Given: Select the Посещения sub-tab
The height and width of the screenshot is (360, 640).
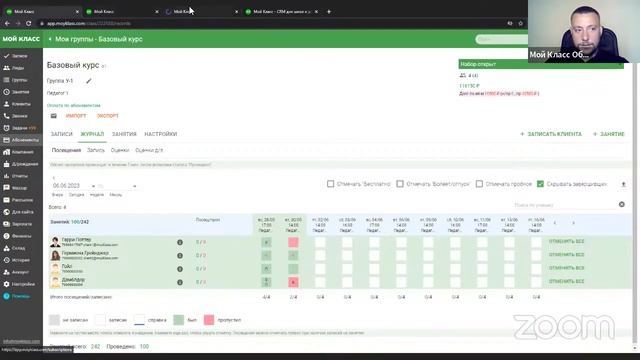Looking at the screenshot, I should 66,150.
